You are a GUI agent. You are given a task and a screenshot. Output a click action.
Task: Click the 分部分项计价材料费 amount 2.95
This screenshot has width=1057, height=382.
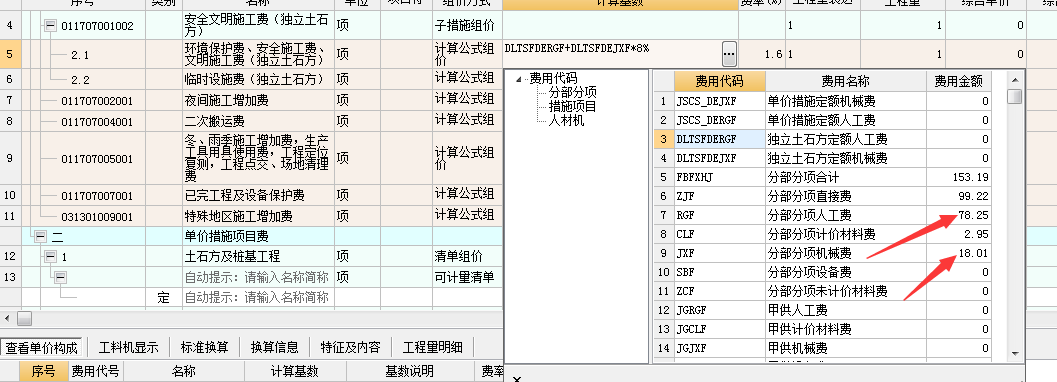[959, 234]
